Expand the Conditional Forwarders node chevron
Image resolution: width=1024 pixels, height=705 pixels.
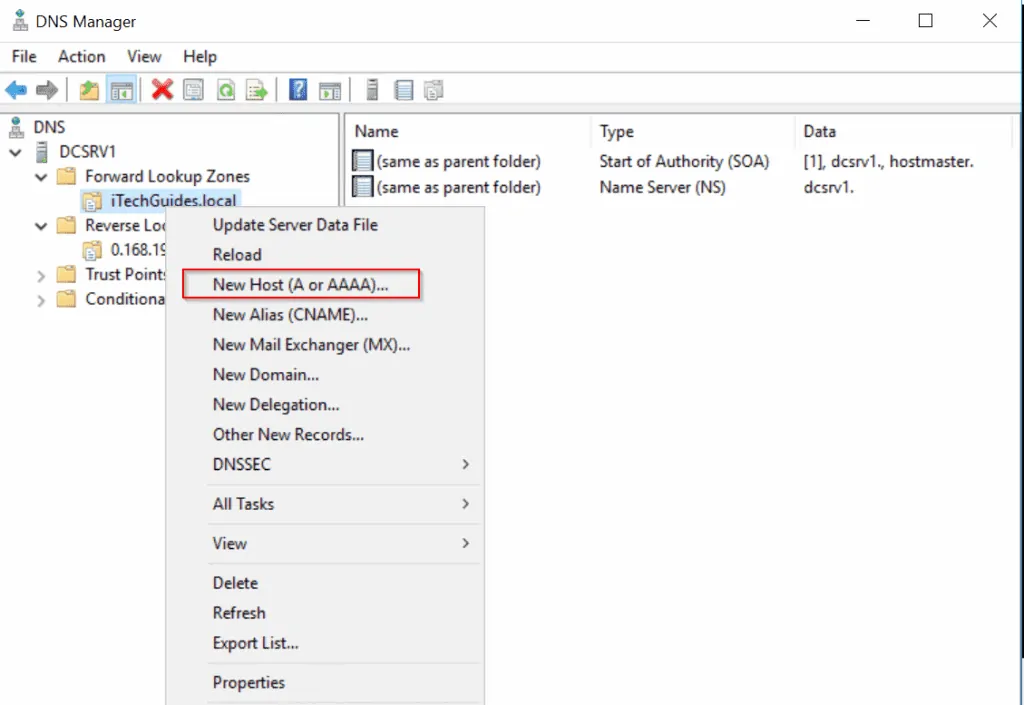point(41,300)
